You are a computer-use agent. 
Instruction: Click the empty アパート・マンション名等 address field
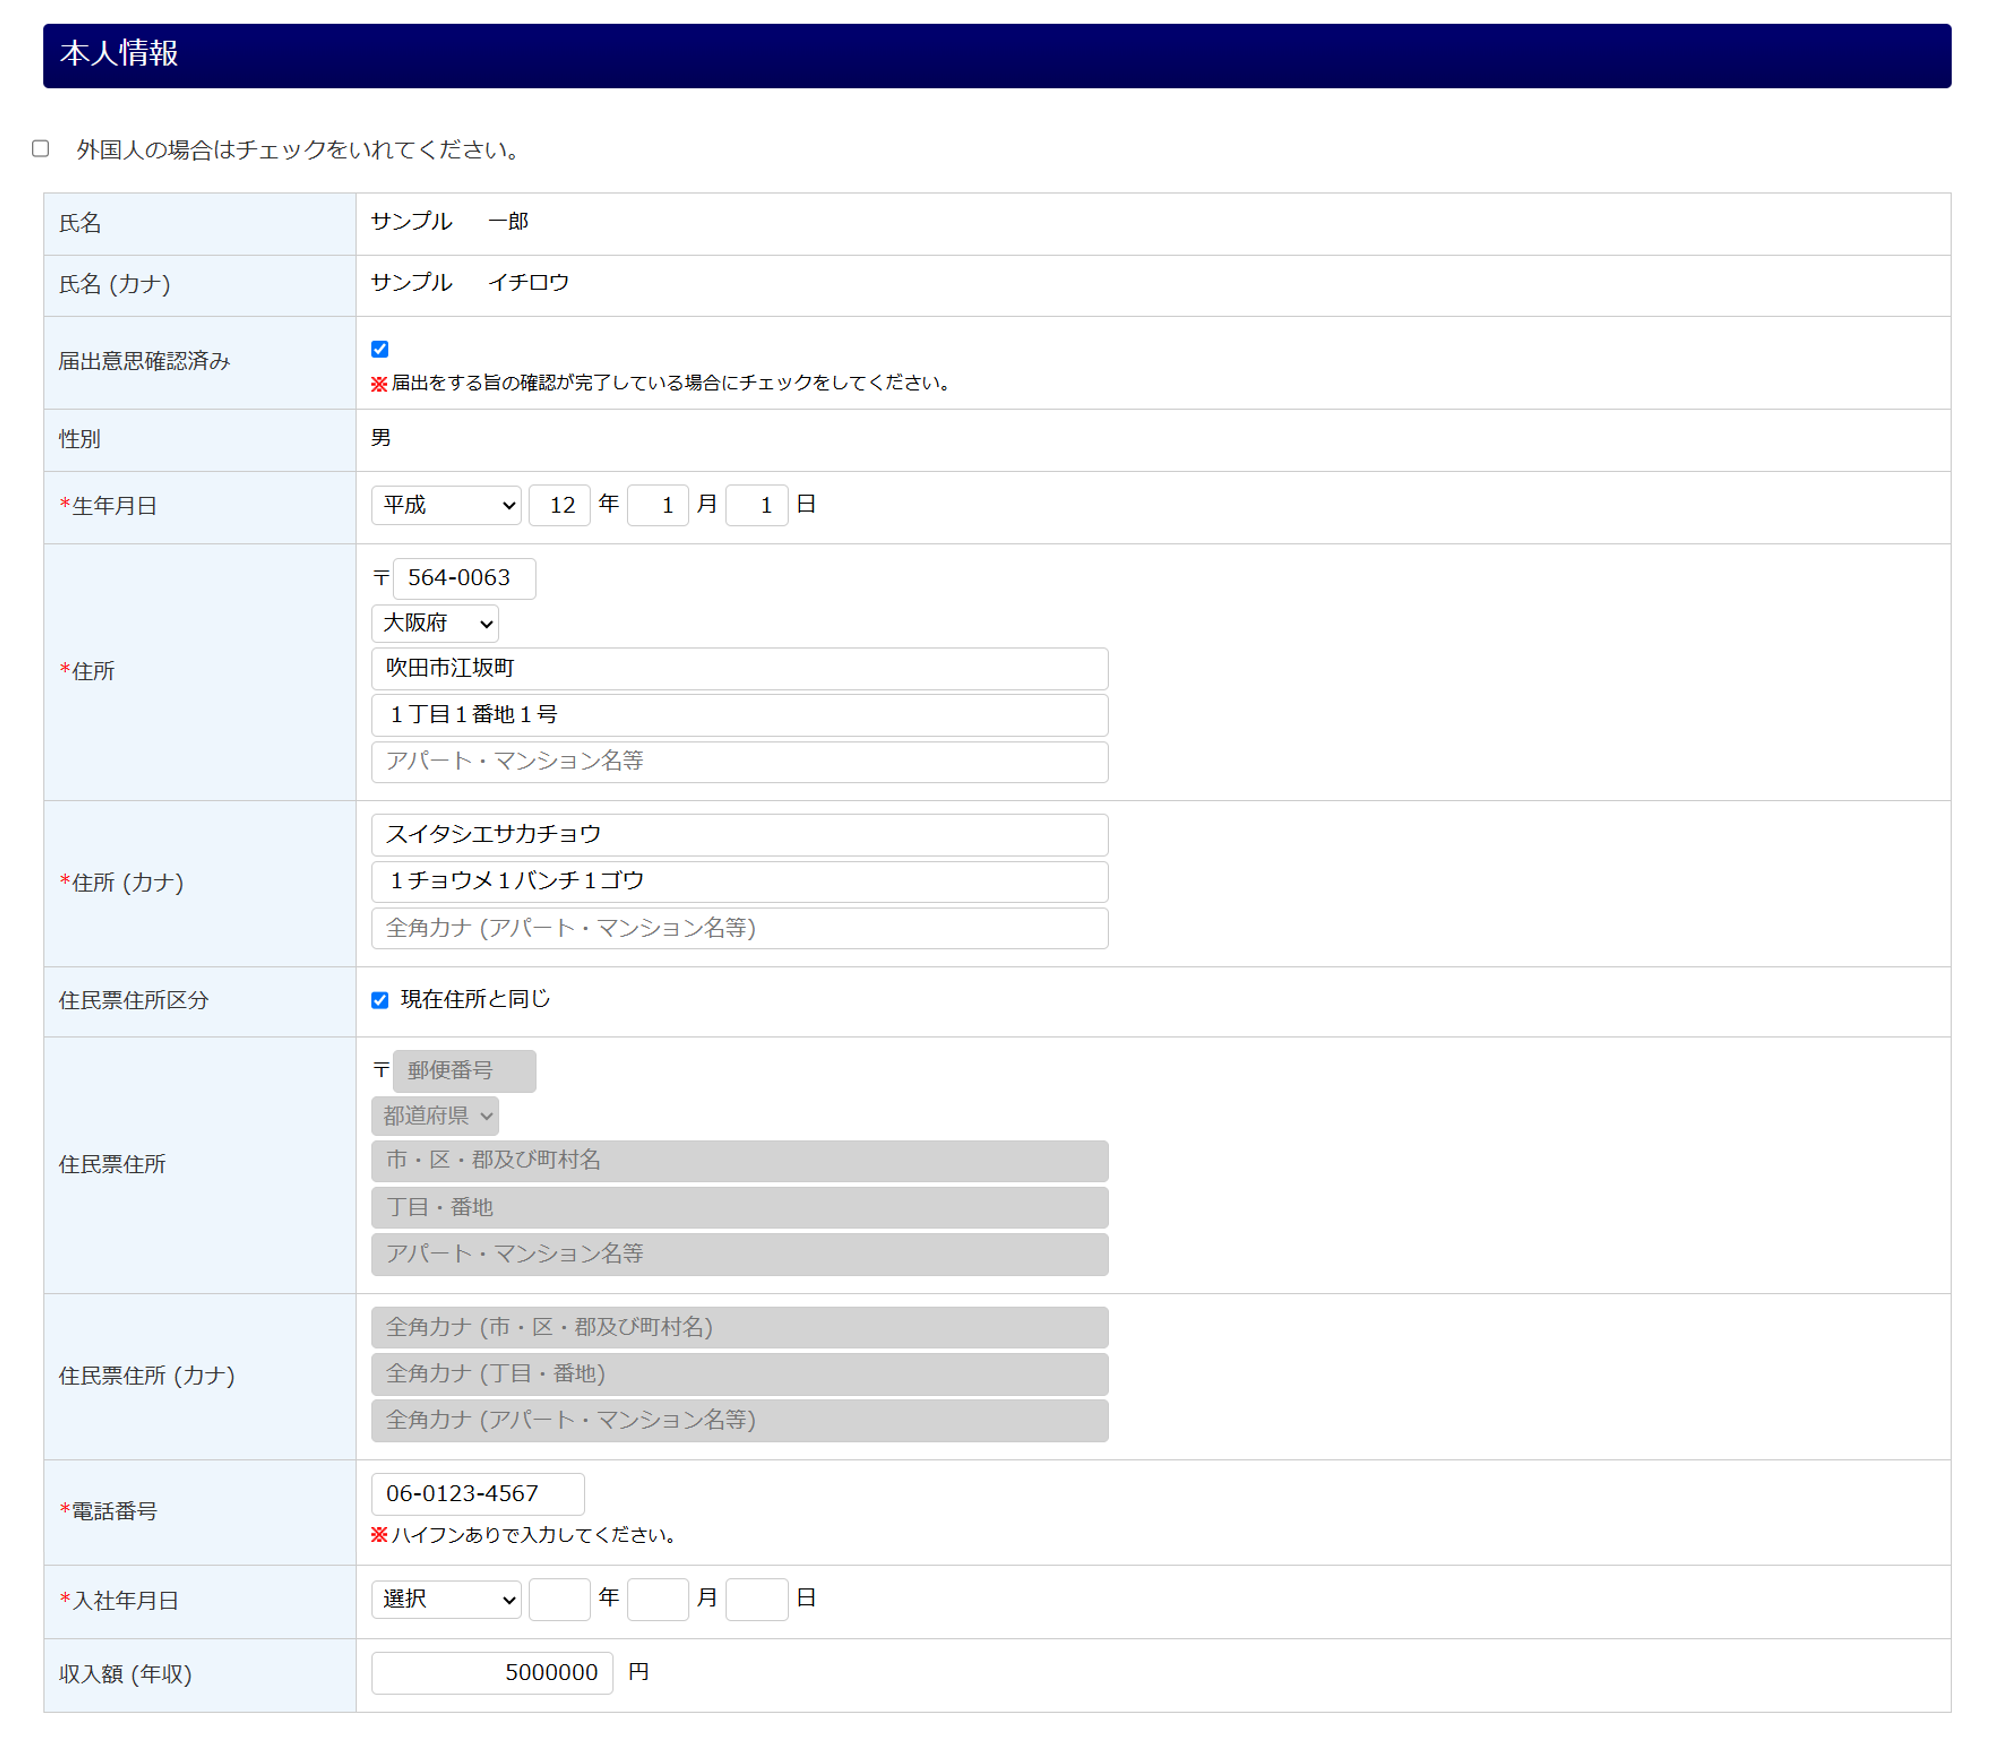click(x=739, y=761)
